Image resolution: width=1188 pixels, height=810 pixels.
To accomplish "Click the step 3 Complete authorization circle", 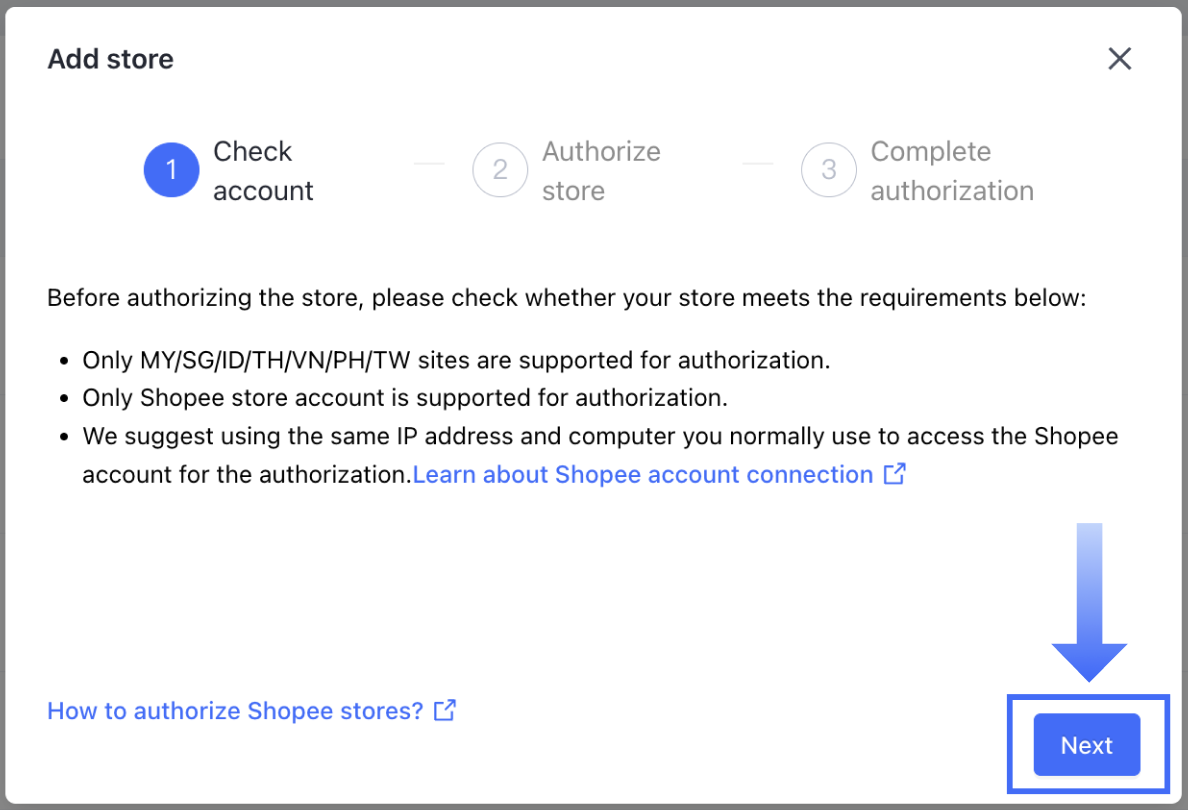I will pos(829,170).
